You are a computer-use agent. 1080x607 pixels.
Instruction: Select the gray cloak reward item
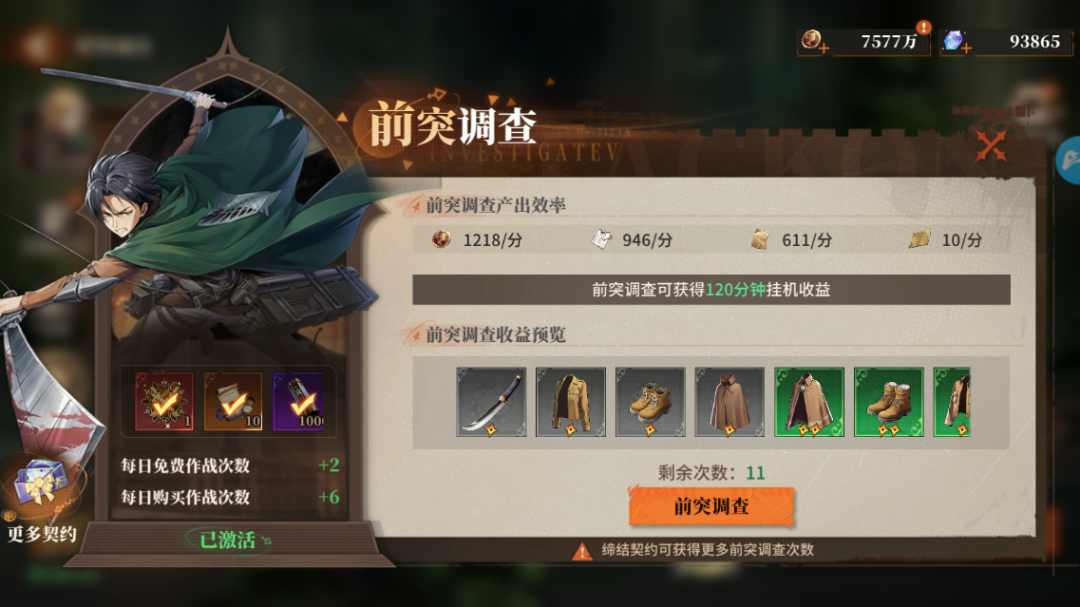(729, 402)
